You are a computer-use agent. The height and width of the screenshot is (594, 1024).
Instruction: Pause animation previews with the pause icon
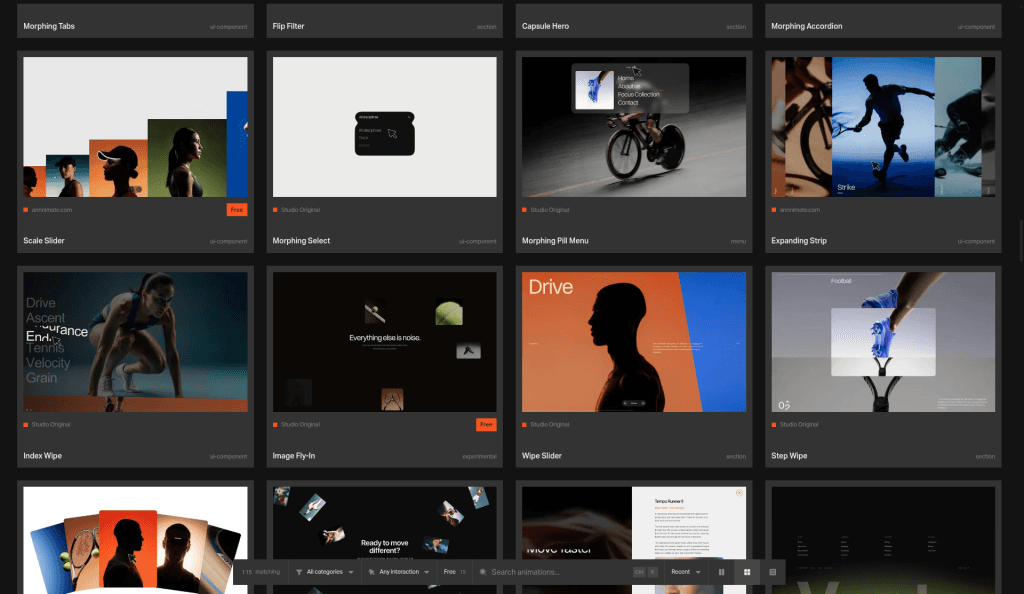tap(722, 572)
